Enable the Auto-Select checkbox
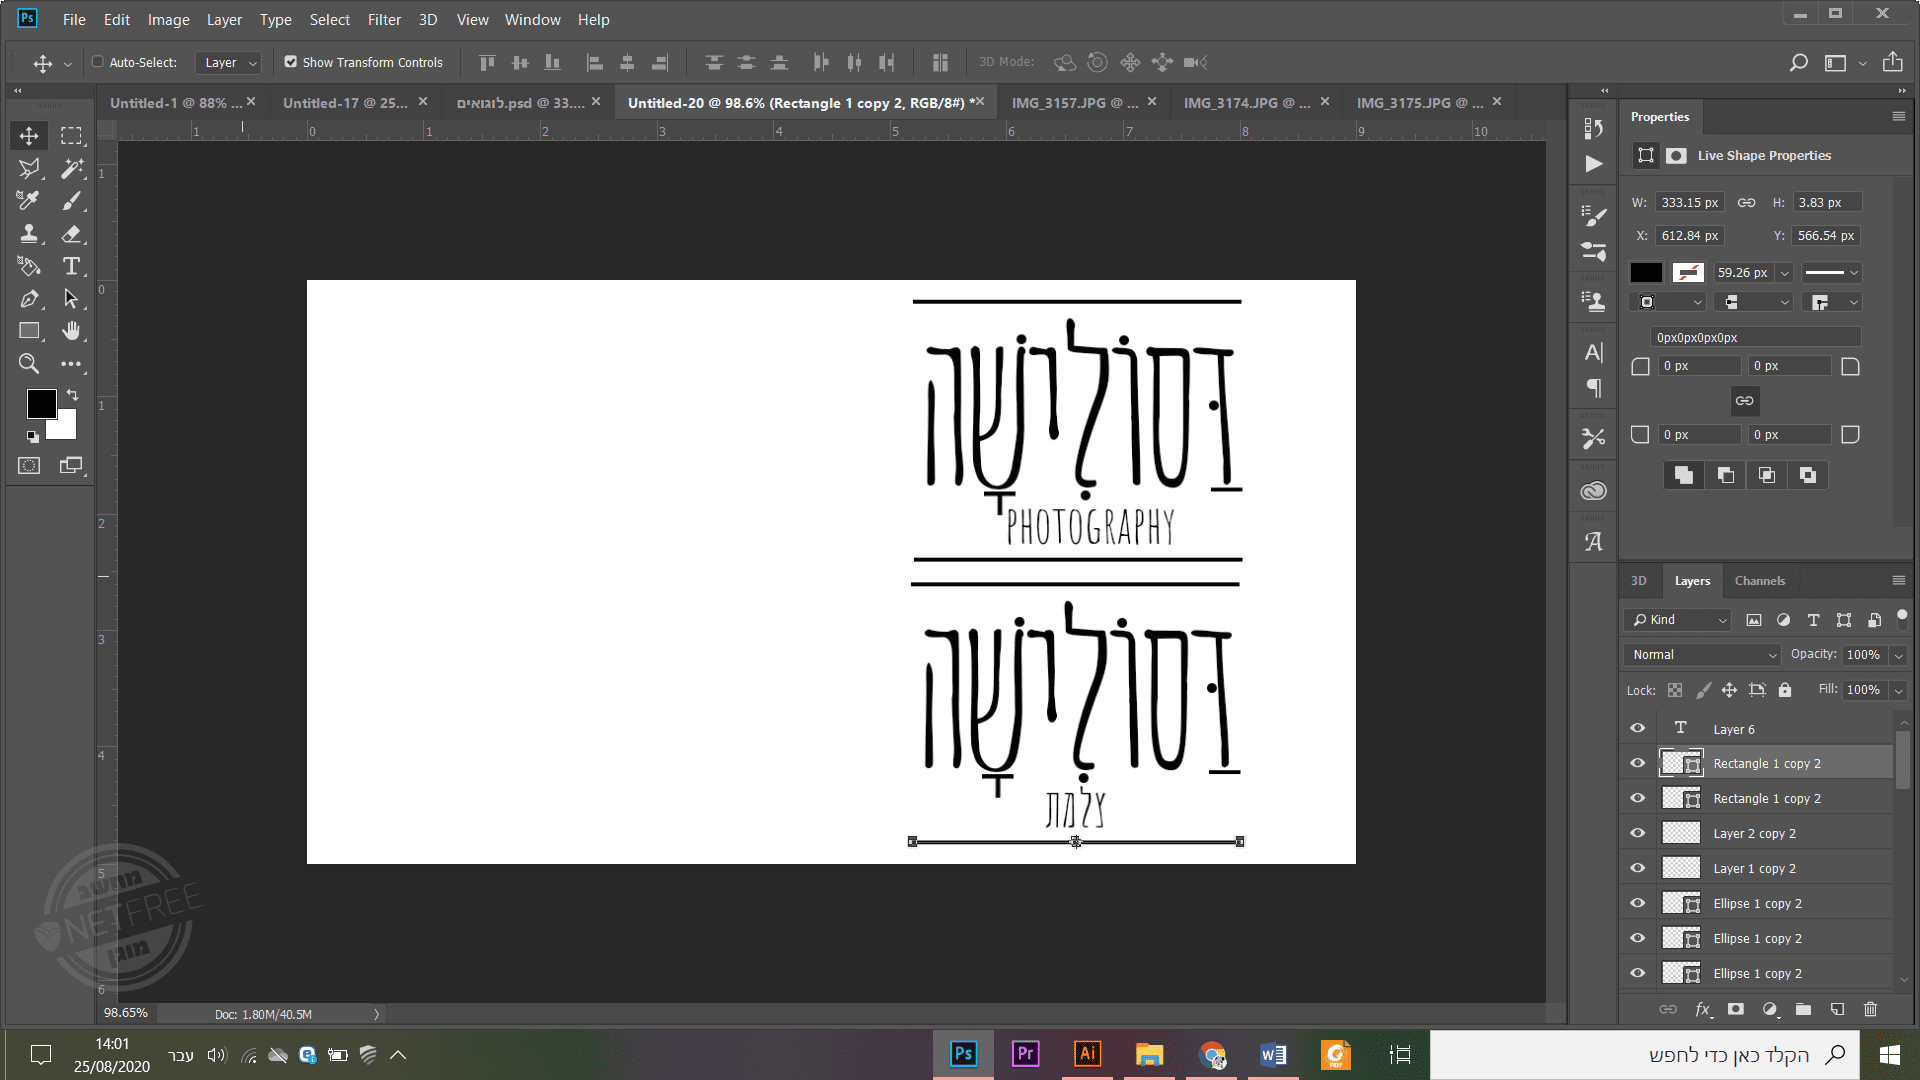The width and height of the screenshot is (1920, 1080). pyautogui.click(x=98, y=62)
